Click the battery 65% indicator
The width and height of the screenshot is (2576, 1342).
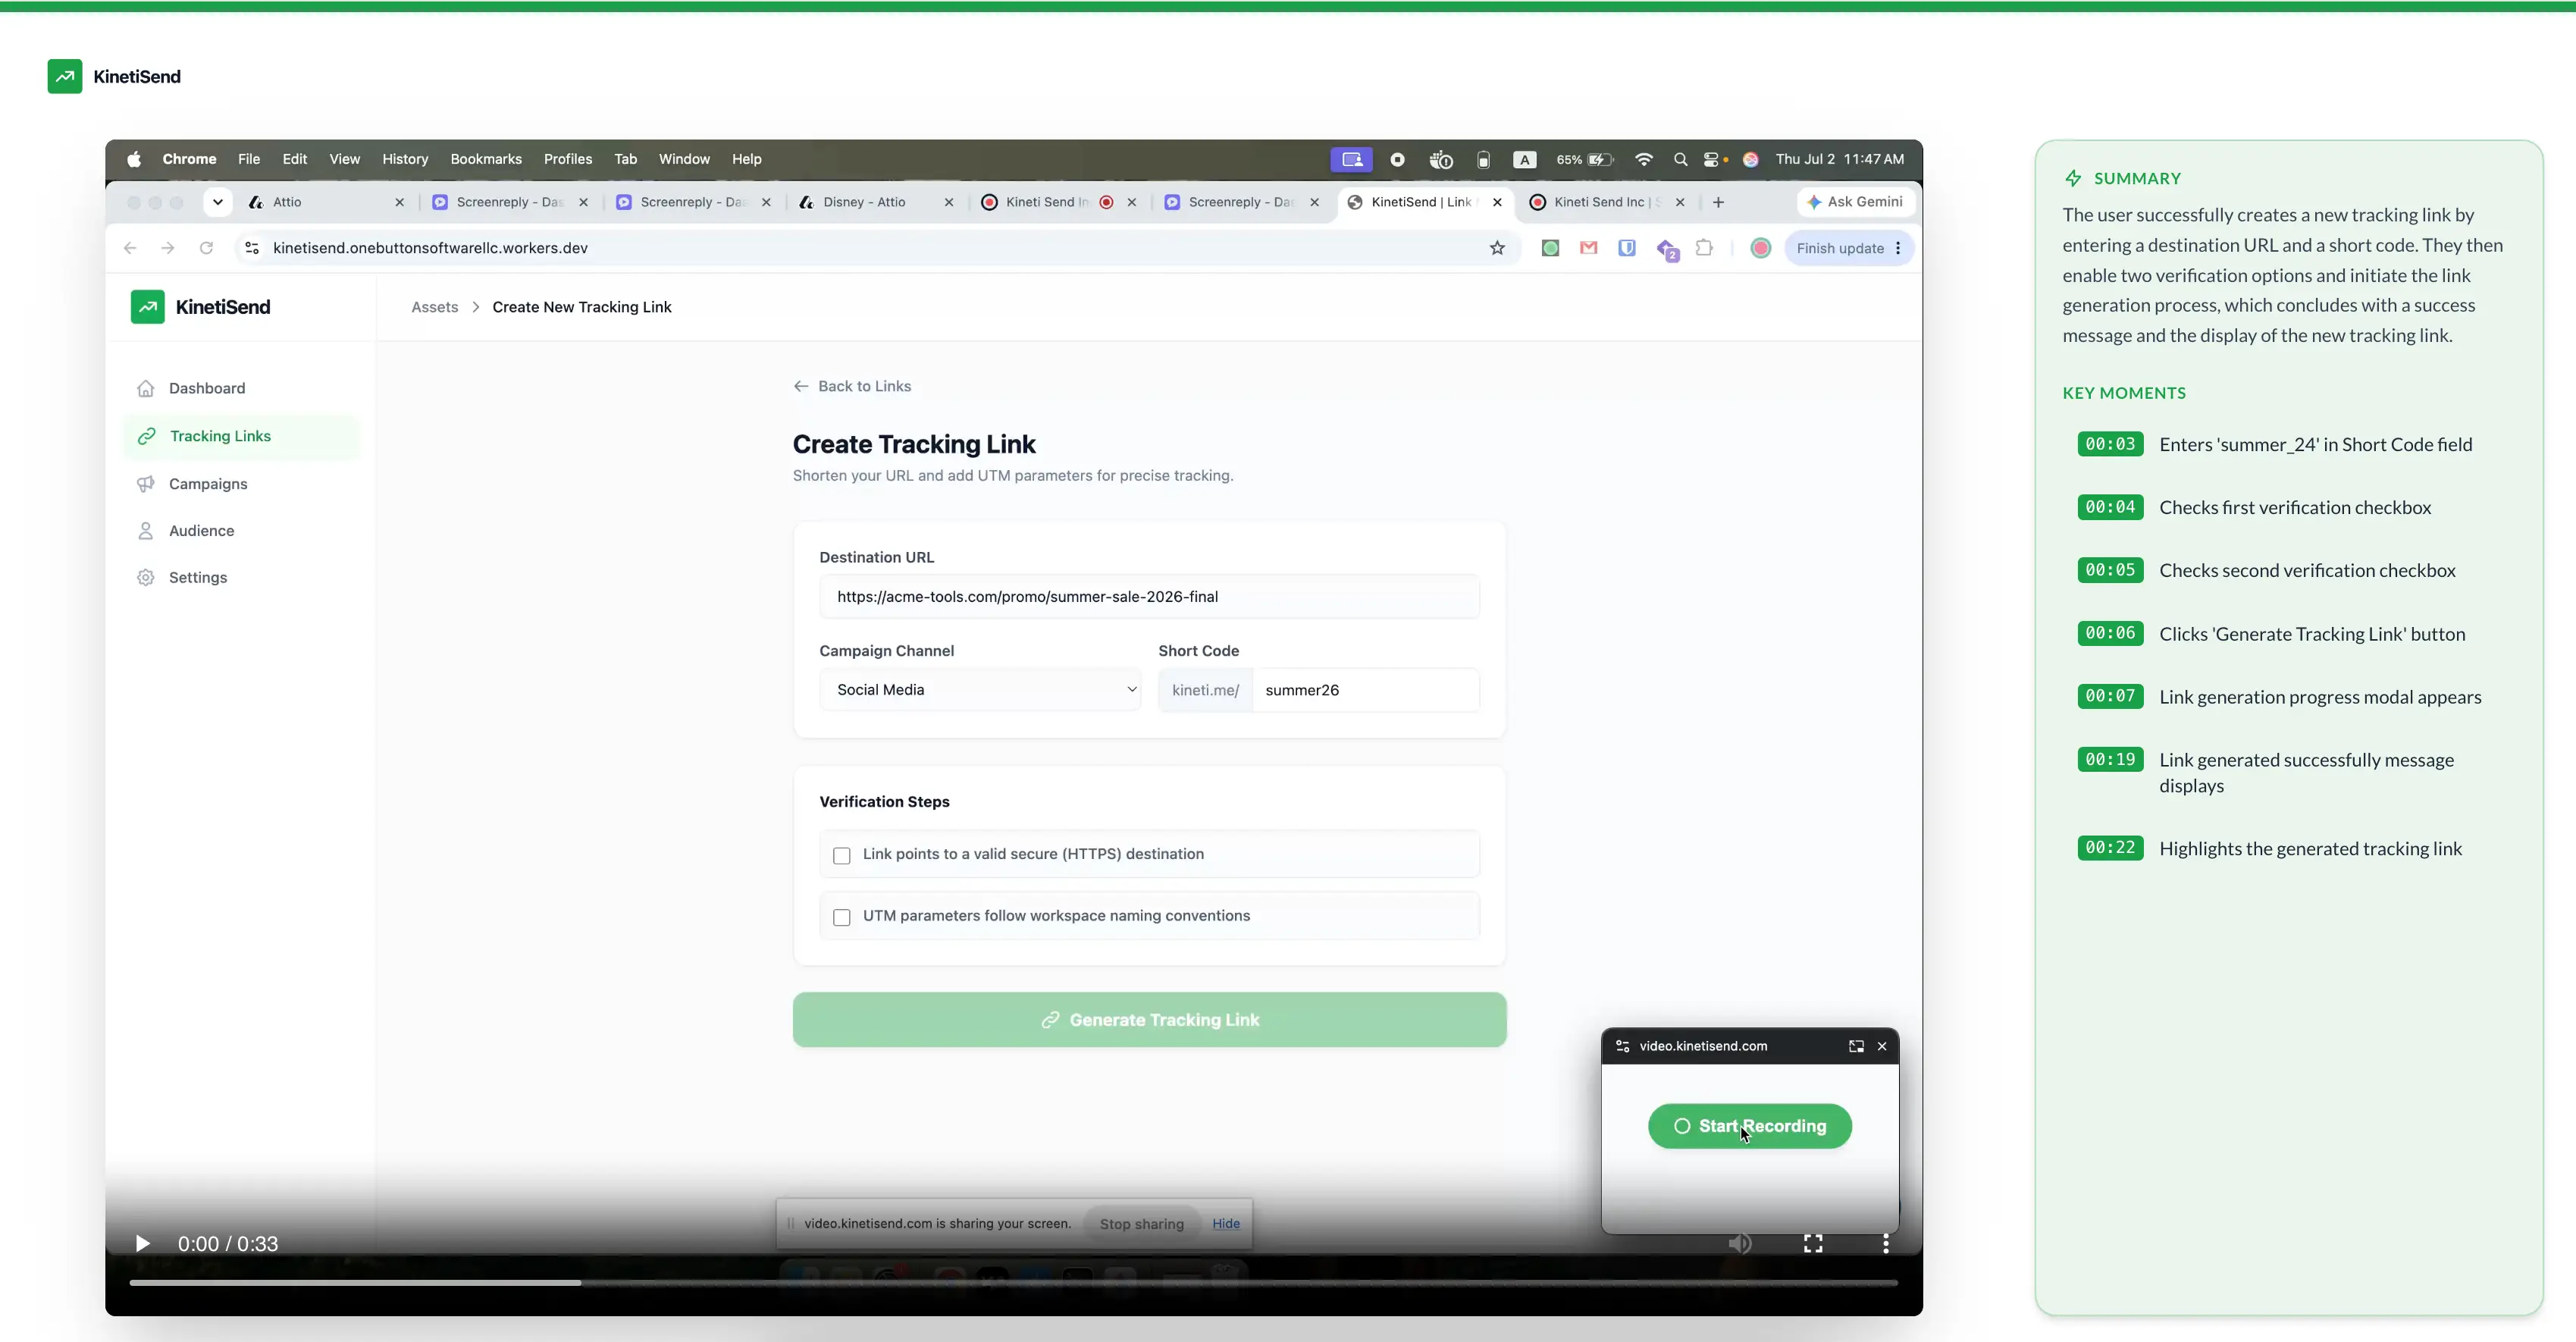point(1584,159)
